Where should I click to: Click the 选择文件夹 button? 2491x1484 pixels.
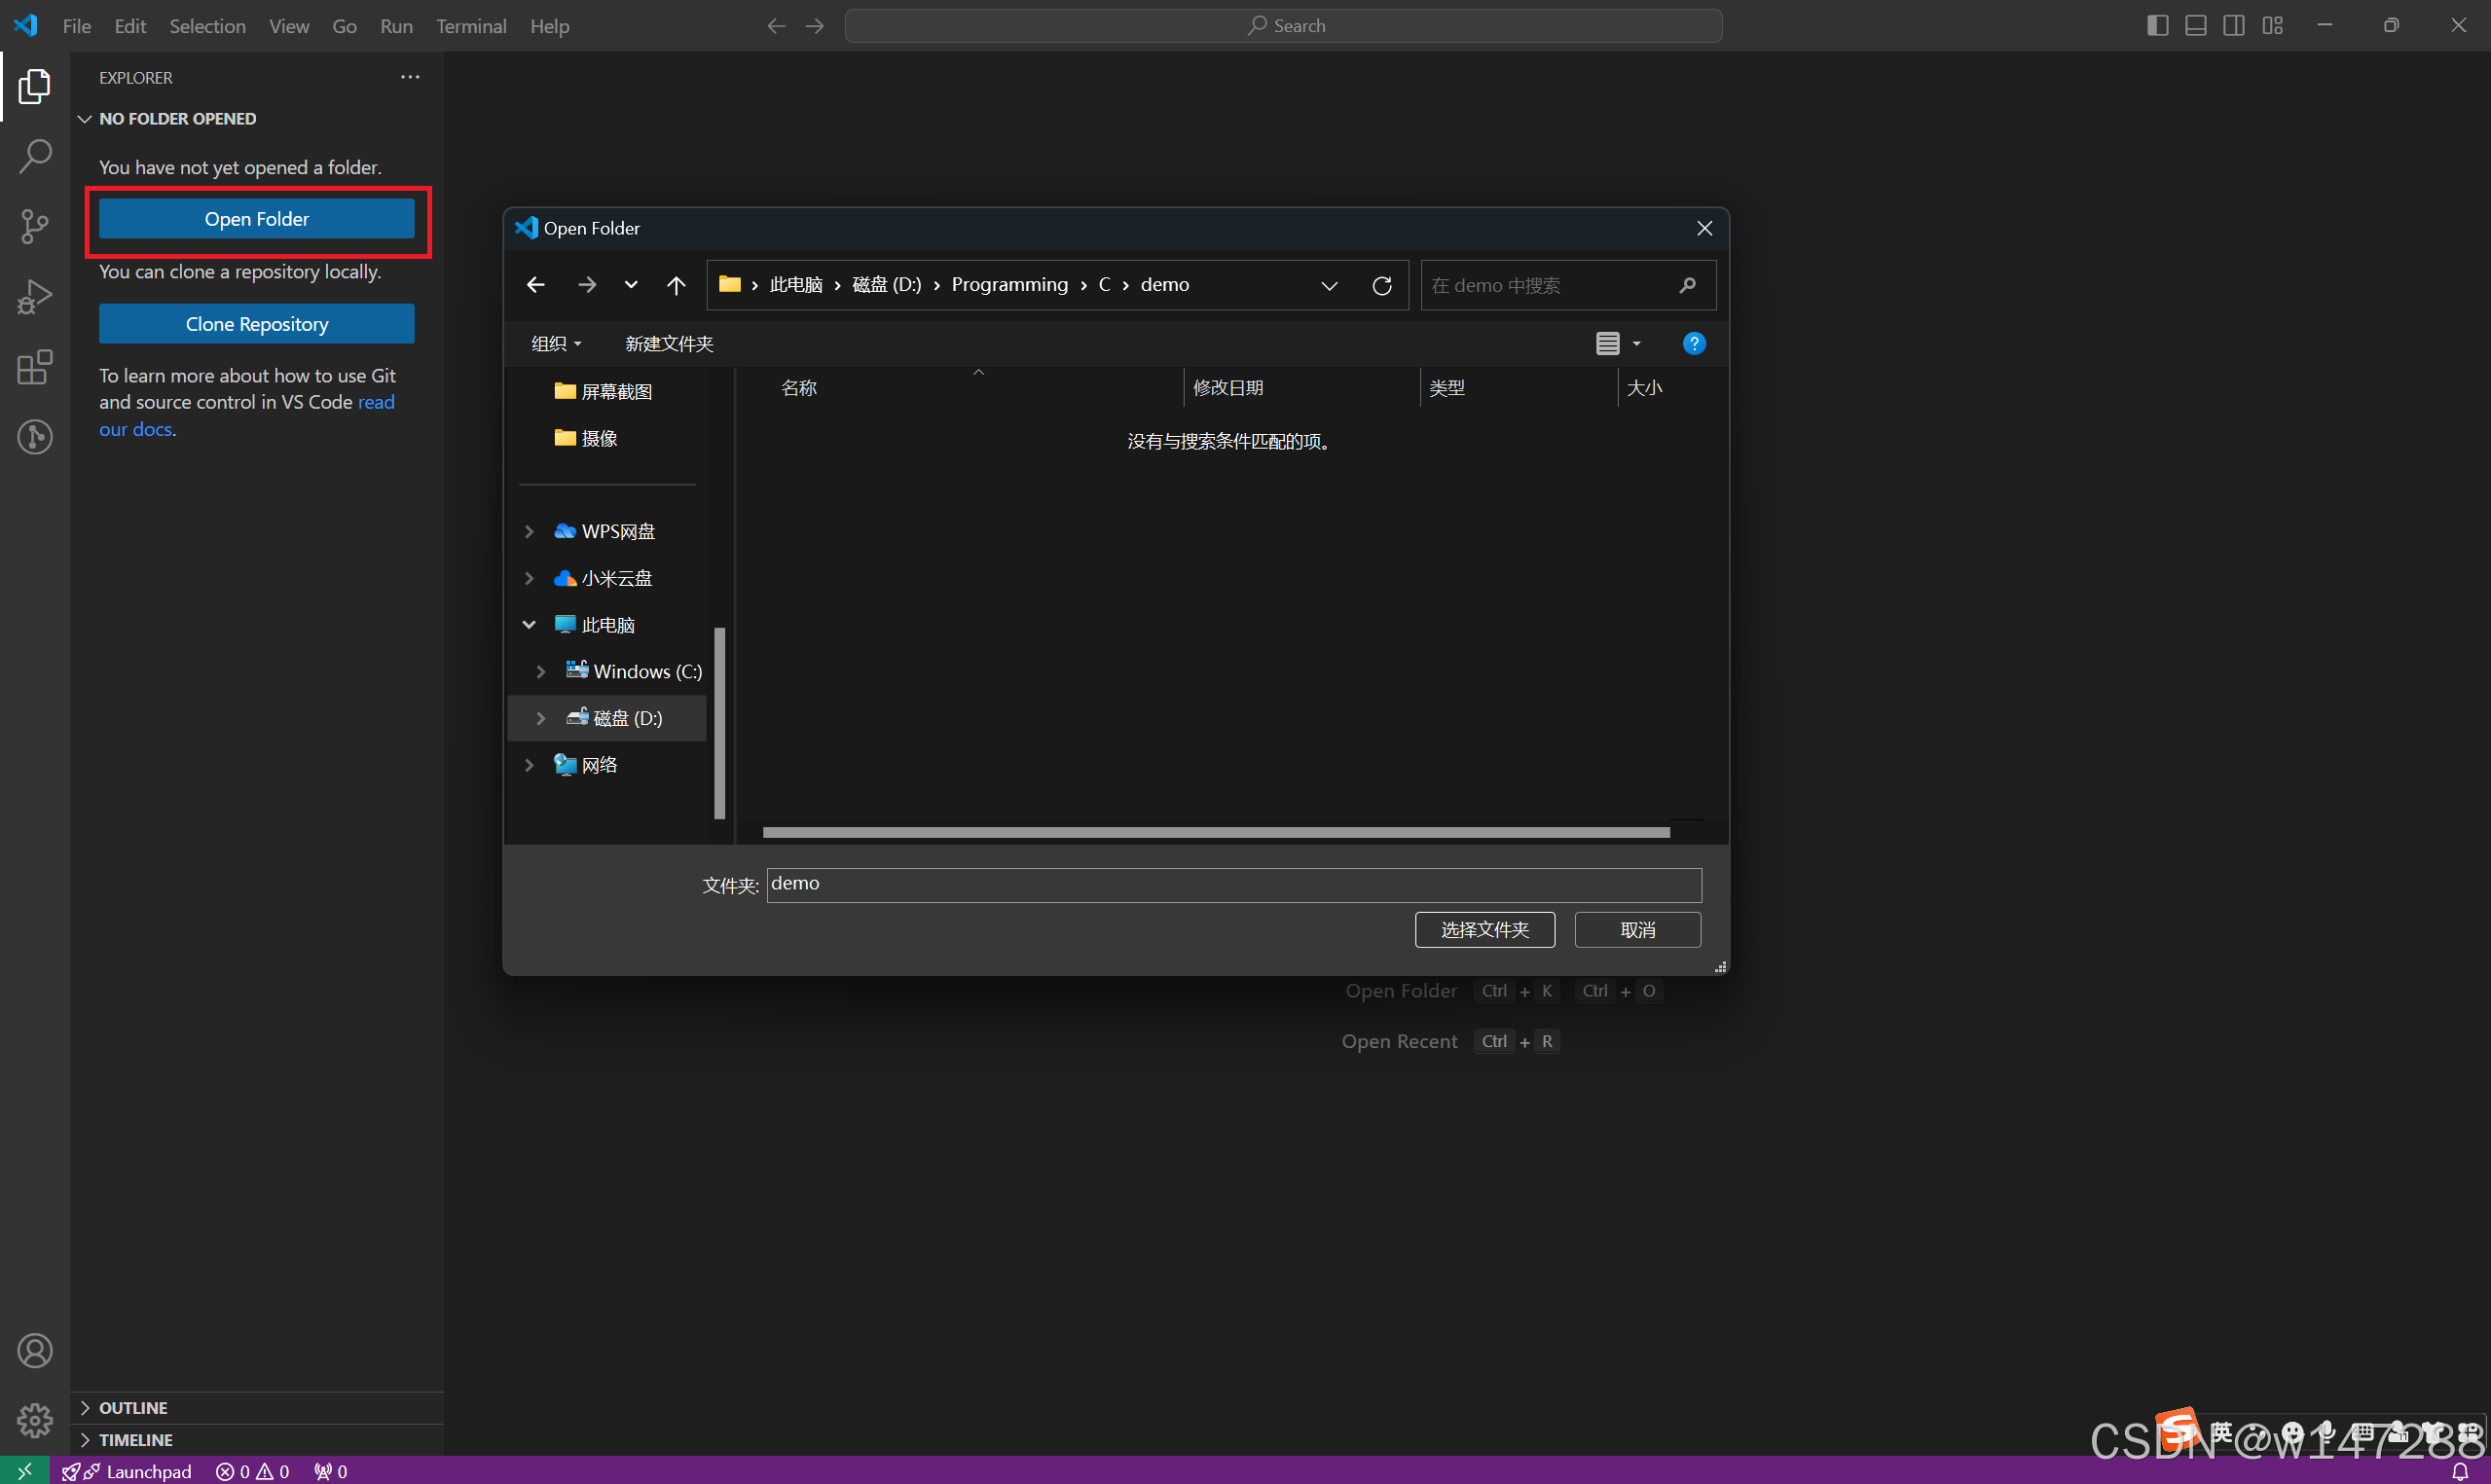(1484, 930)
